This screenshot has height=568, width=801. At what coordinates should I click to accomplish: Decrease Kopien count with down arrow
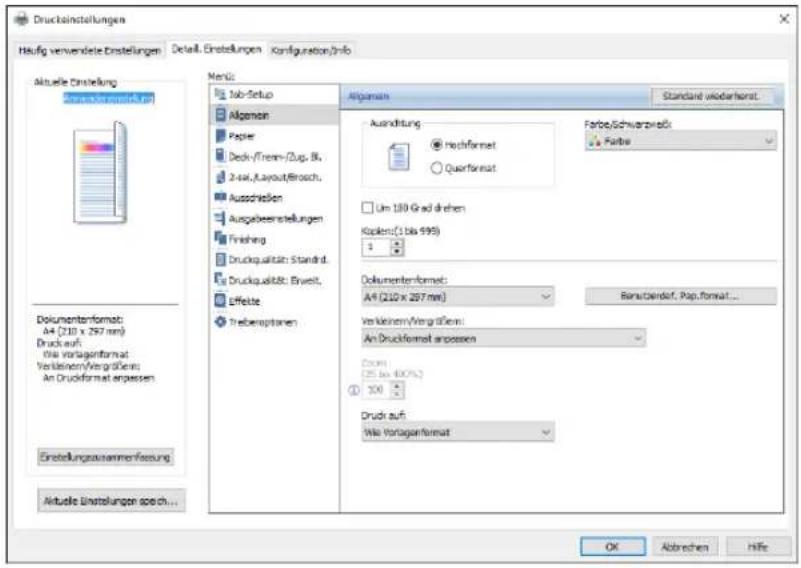point(397,252)
